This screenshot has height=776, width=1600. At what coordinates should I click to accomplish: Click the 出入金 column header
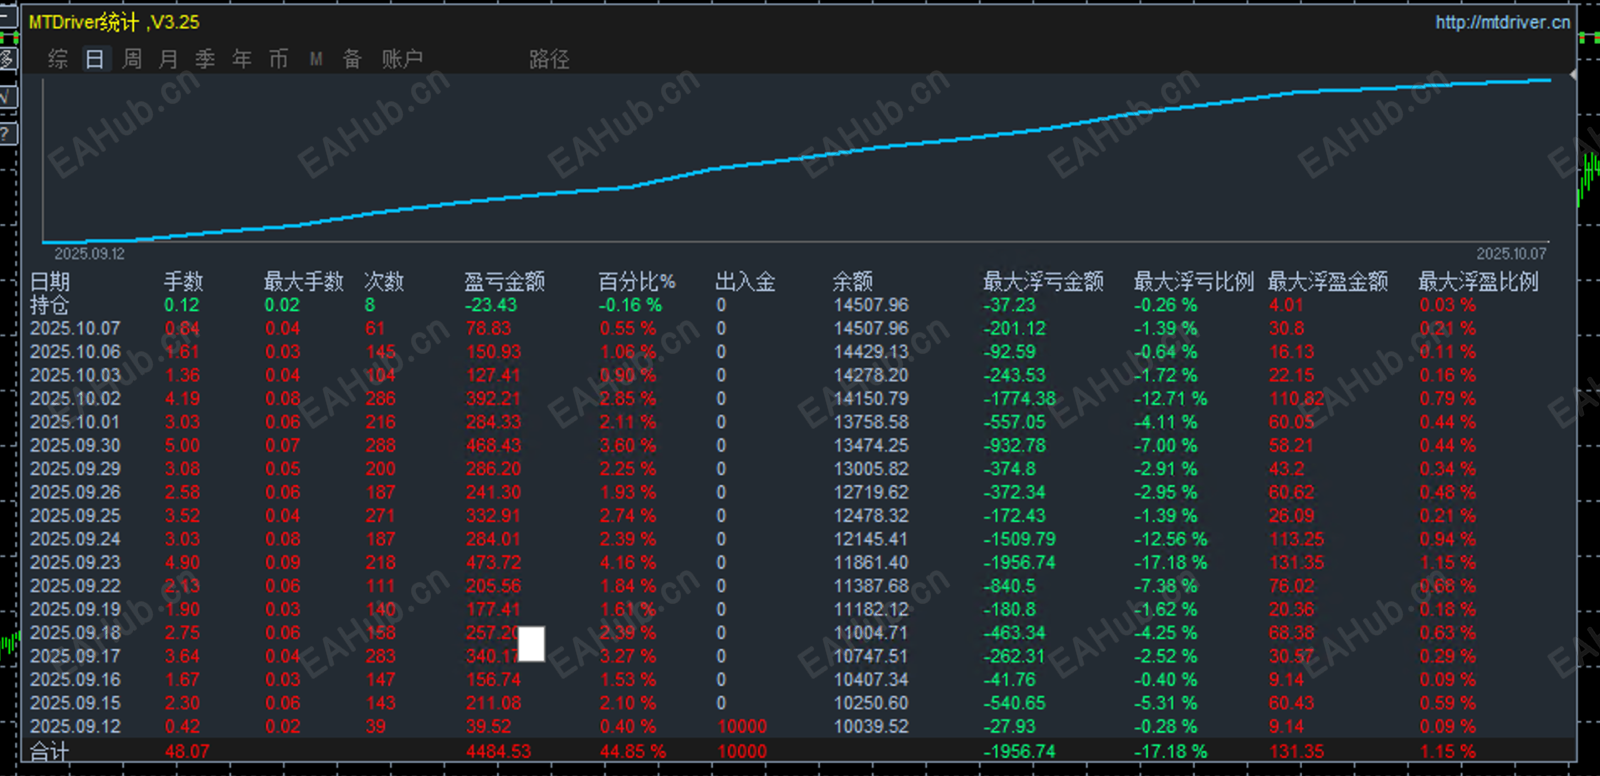click(x=746, y=282)
